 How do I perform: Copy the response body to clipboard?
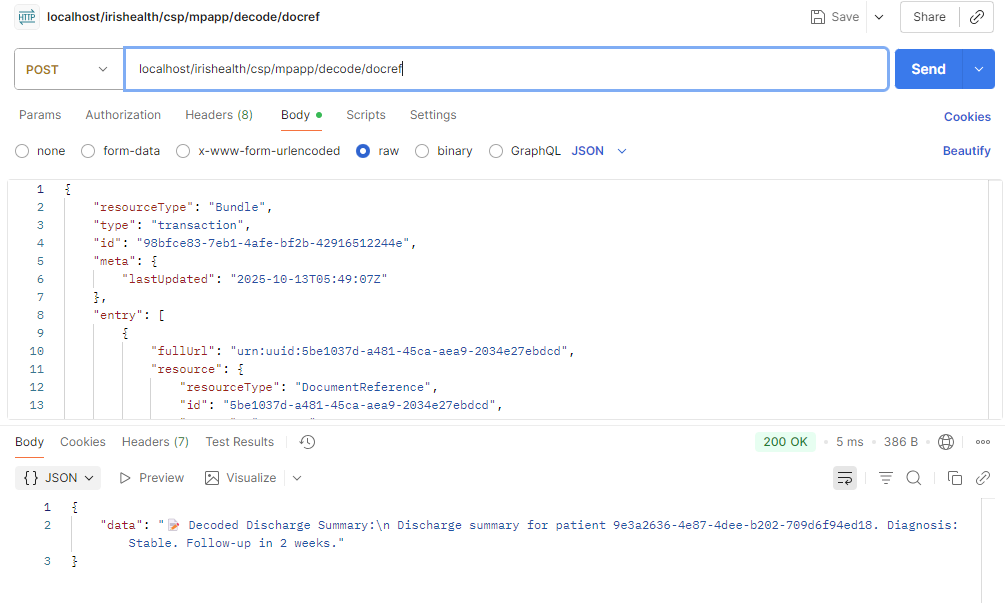point(954,478)
